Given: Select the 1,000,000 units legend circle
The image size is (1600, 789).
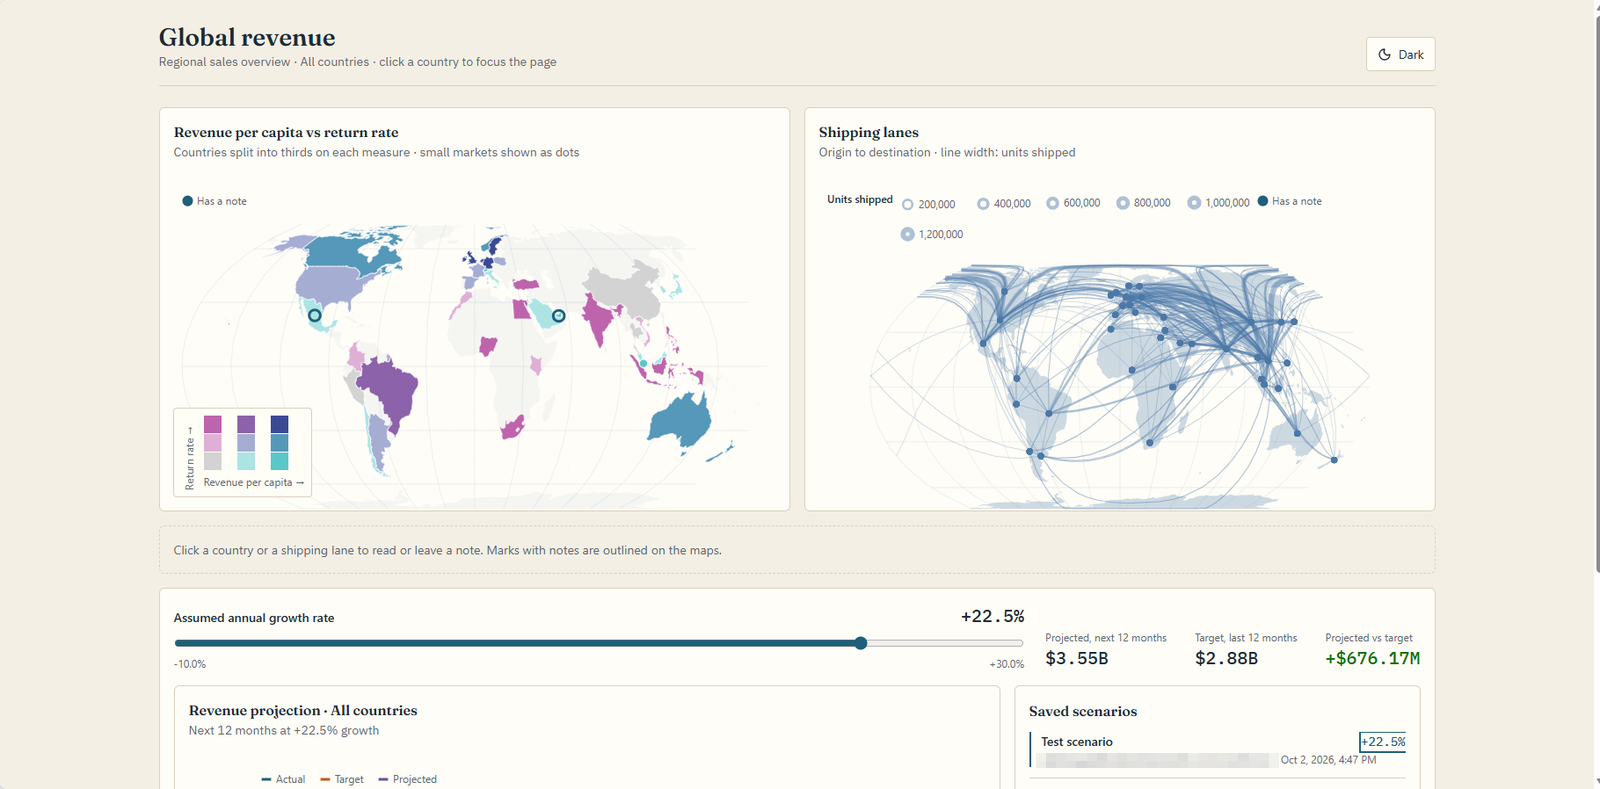Looking at the screenshot, I should [x=1194, y=202].
